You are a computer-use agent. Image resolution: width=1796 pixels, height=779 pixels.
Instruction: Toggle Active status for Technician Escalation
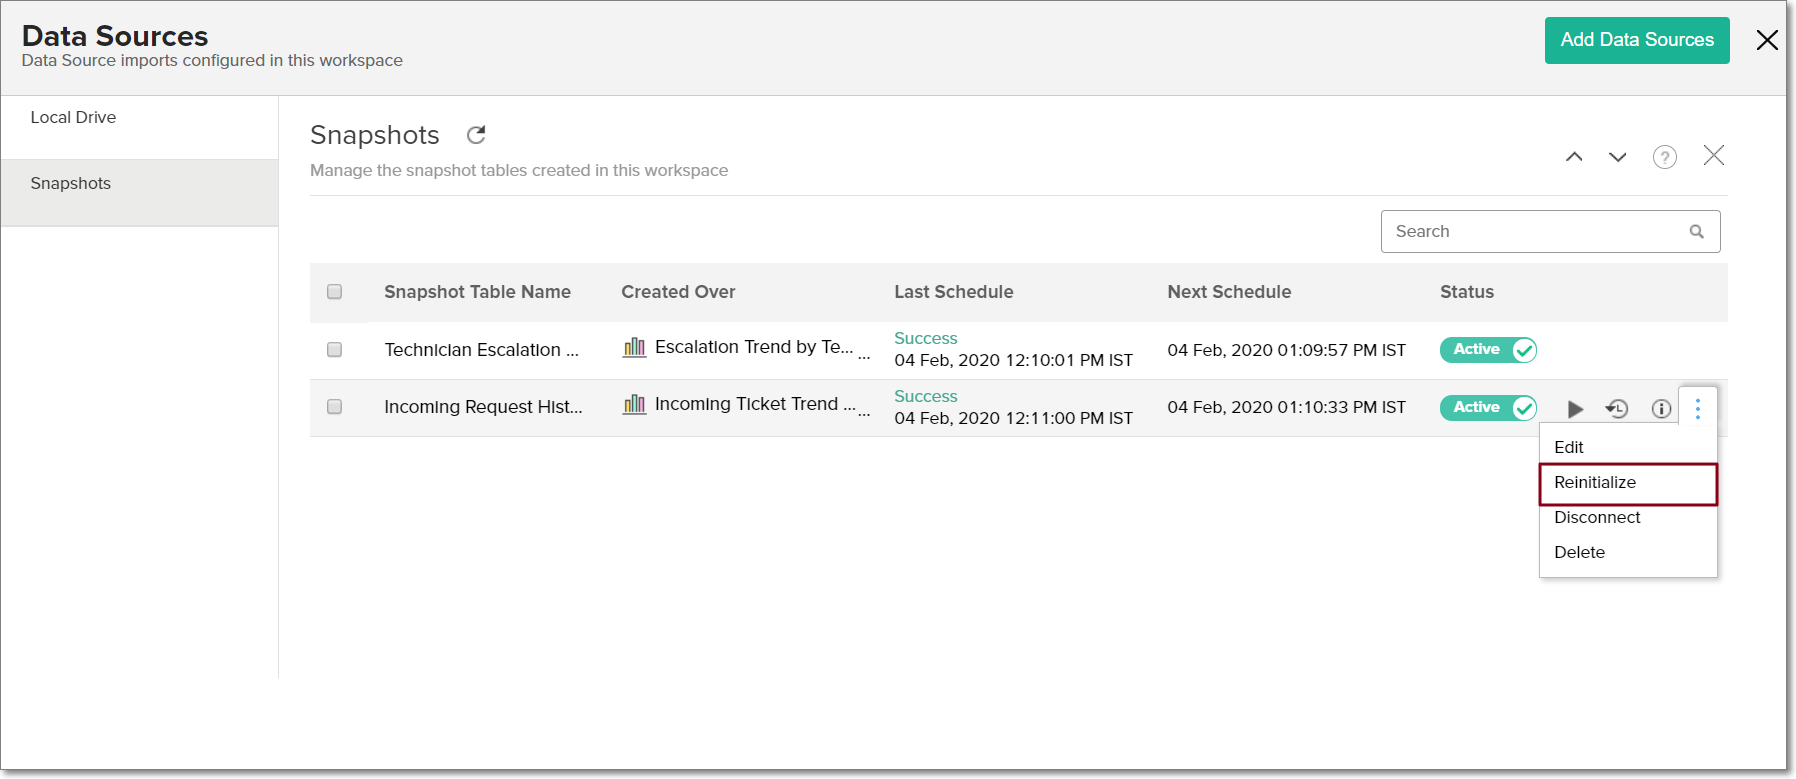[1488, 350]
